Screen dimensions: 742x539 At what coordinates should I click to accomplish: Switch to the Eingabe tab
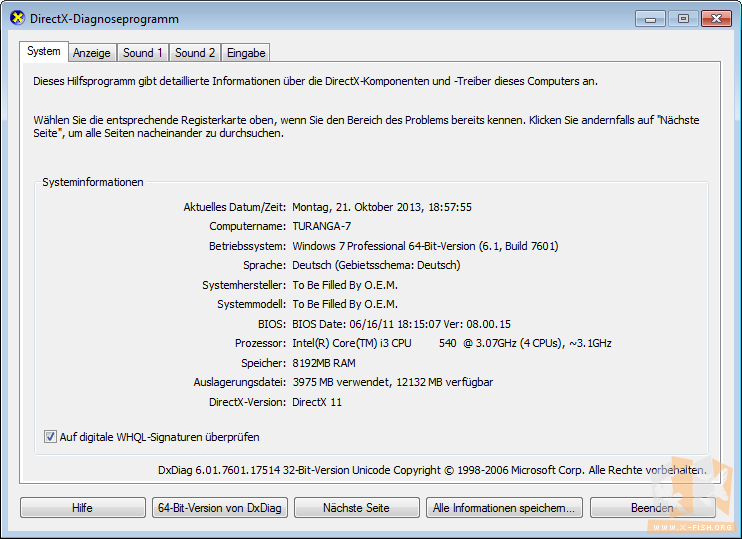[x=246, y=53]
